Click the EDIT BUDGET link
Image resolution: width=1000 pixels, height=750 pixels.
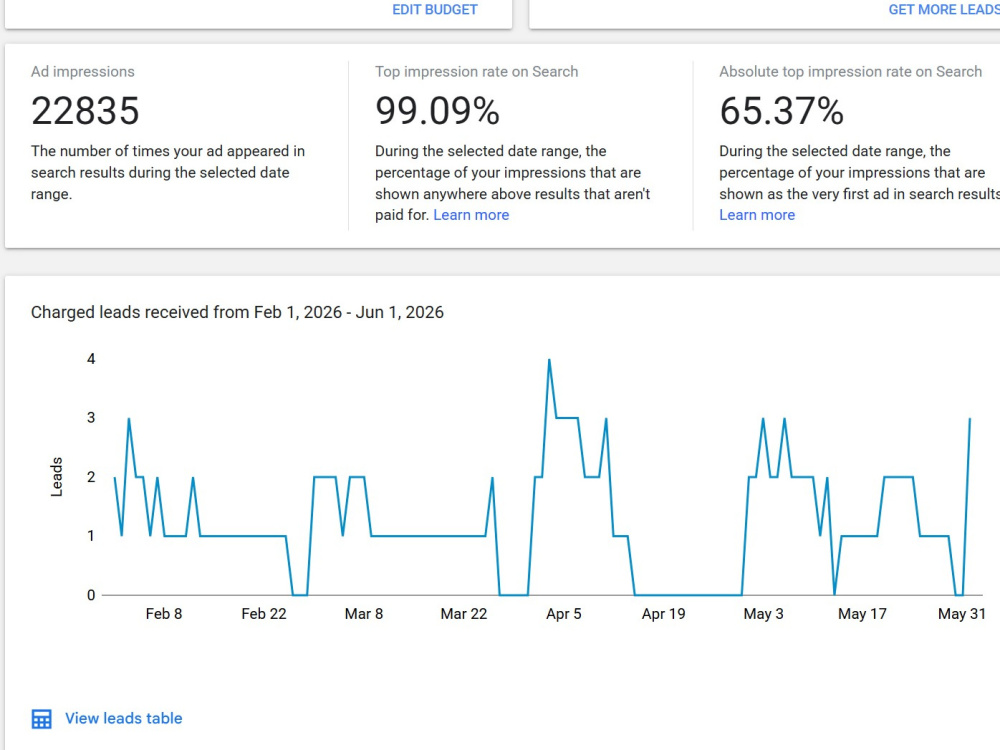tap(434, 10)
